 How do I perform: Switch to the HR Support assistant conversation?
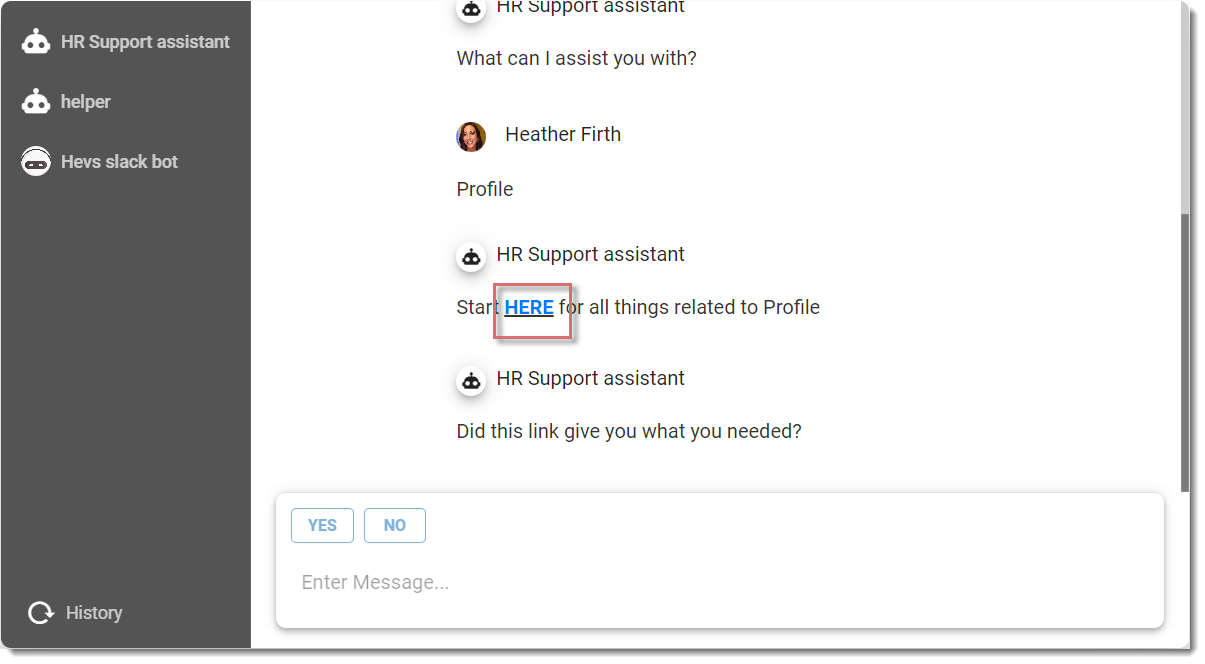[145, 41]
